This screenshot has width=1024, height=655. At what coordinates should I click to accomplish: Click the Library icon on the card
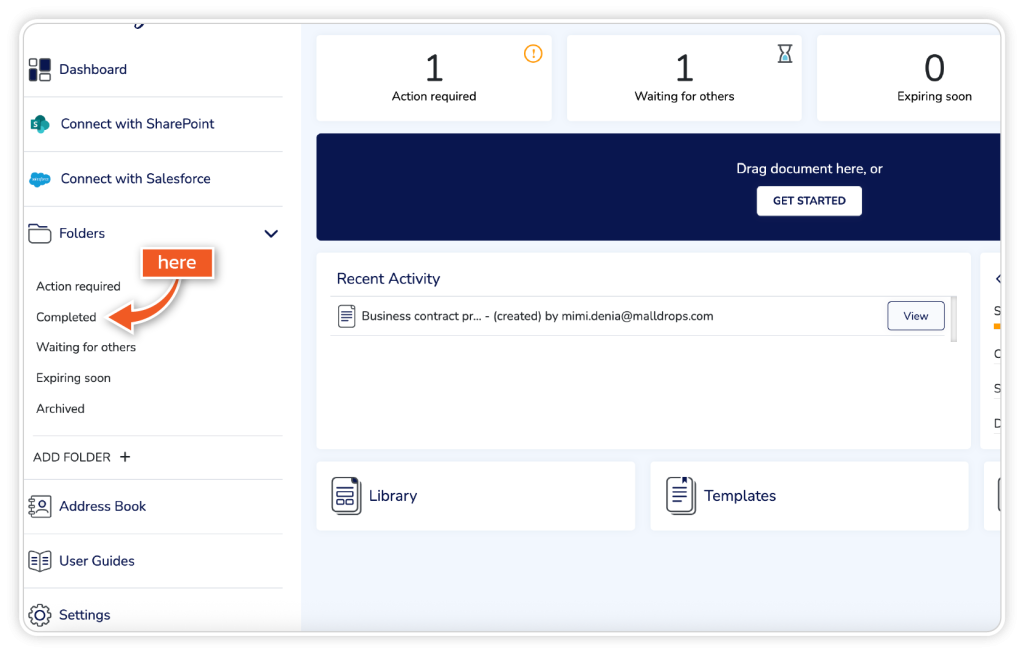click(346, 496)
